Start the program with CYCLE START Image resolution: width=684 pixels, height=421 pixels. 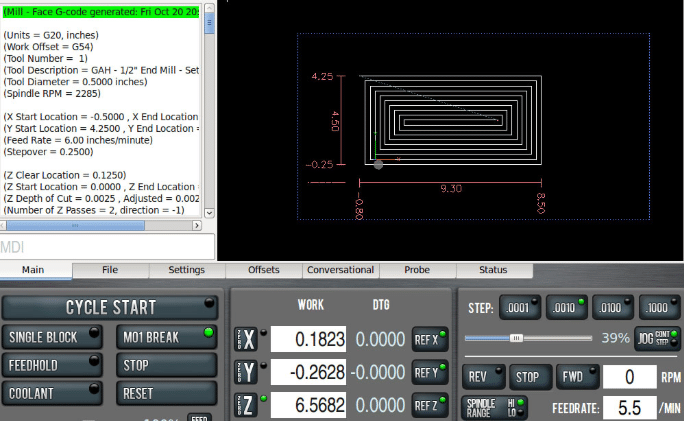point(109,308)
